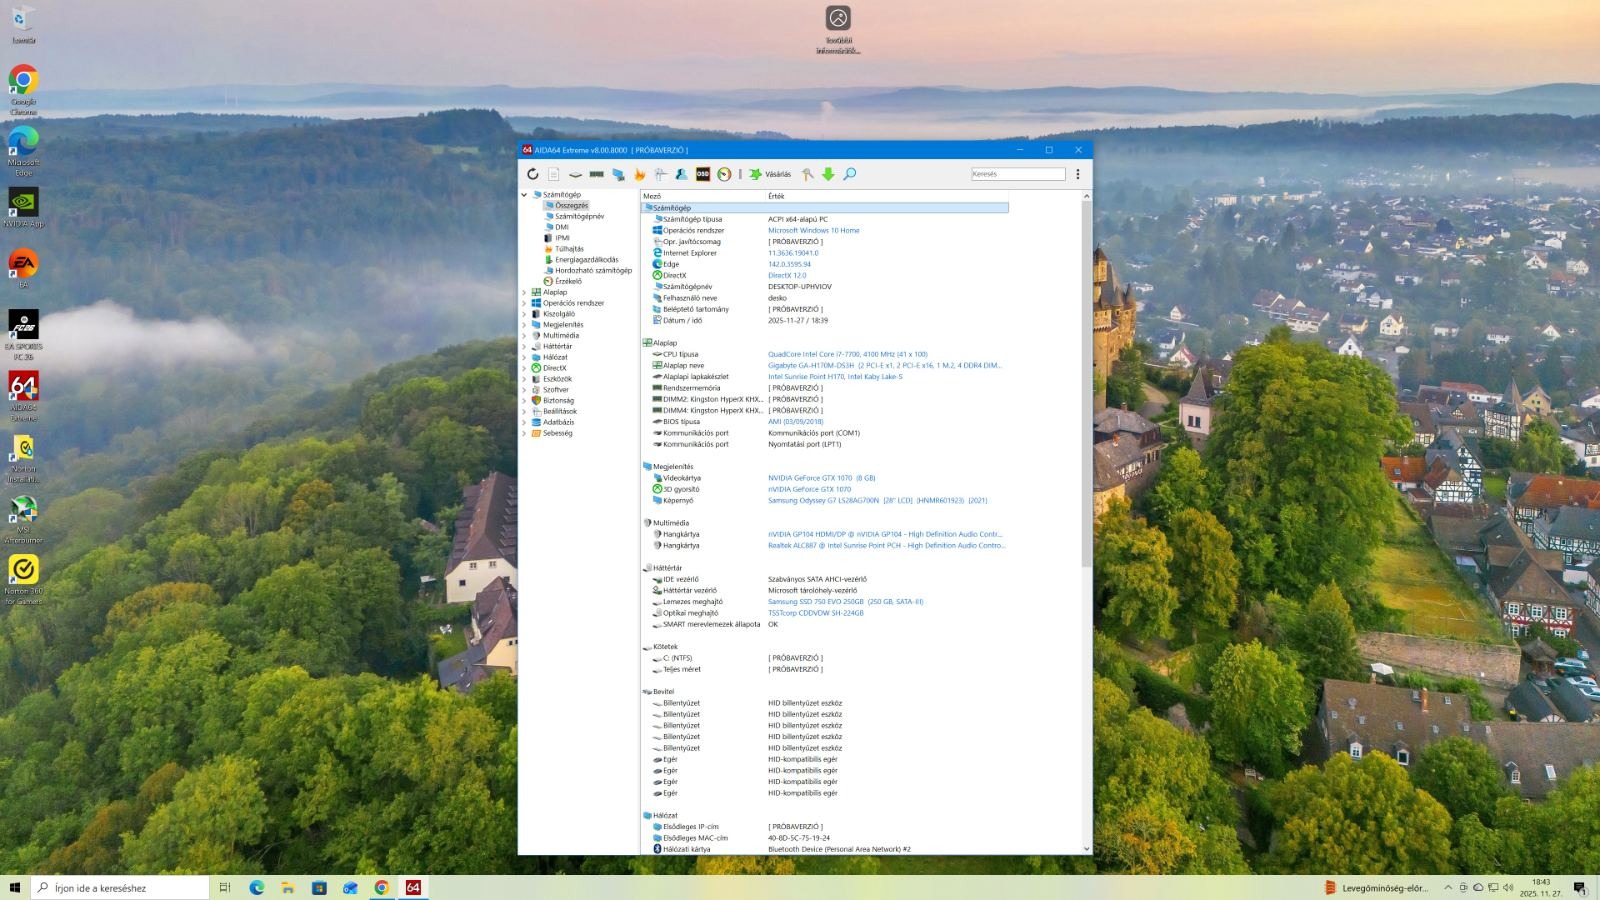This screenshot has width=1600, height=900.
Task: Open the notification center icon
Action: click(1580, 887)
